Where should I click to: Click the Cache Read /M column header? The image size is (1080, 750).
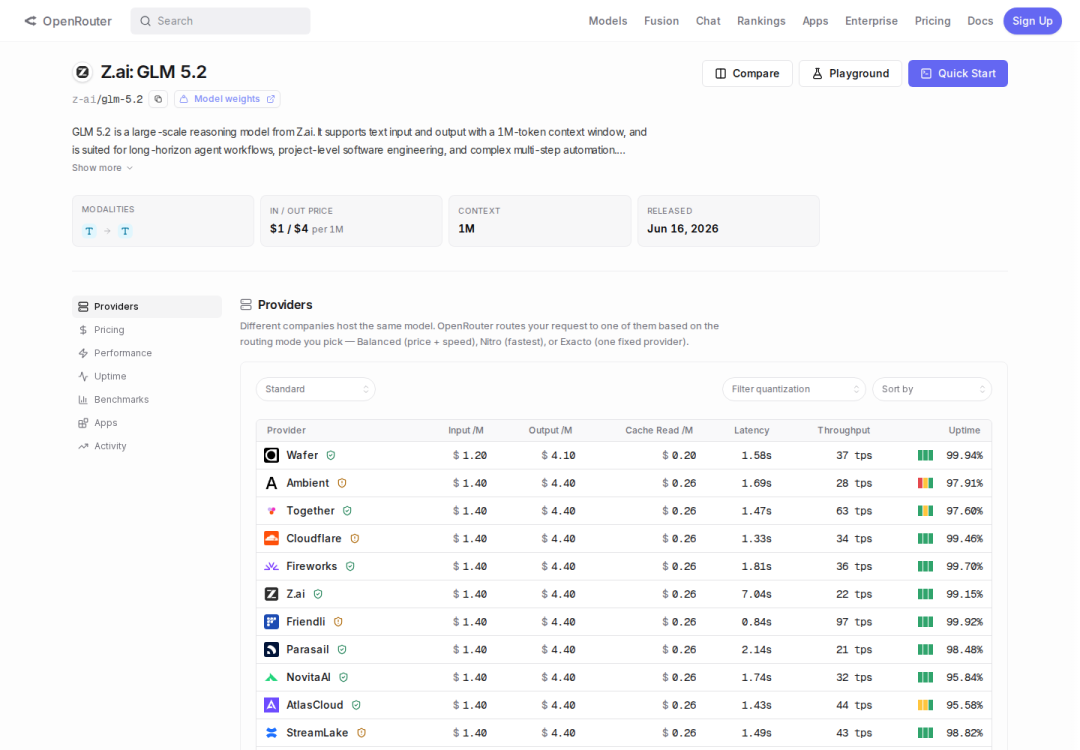coord(659,430)
